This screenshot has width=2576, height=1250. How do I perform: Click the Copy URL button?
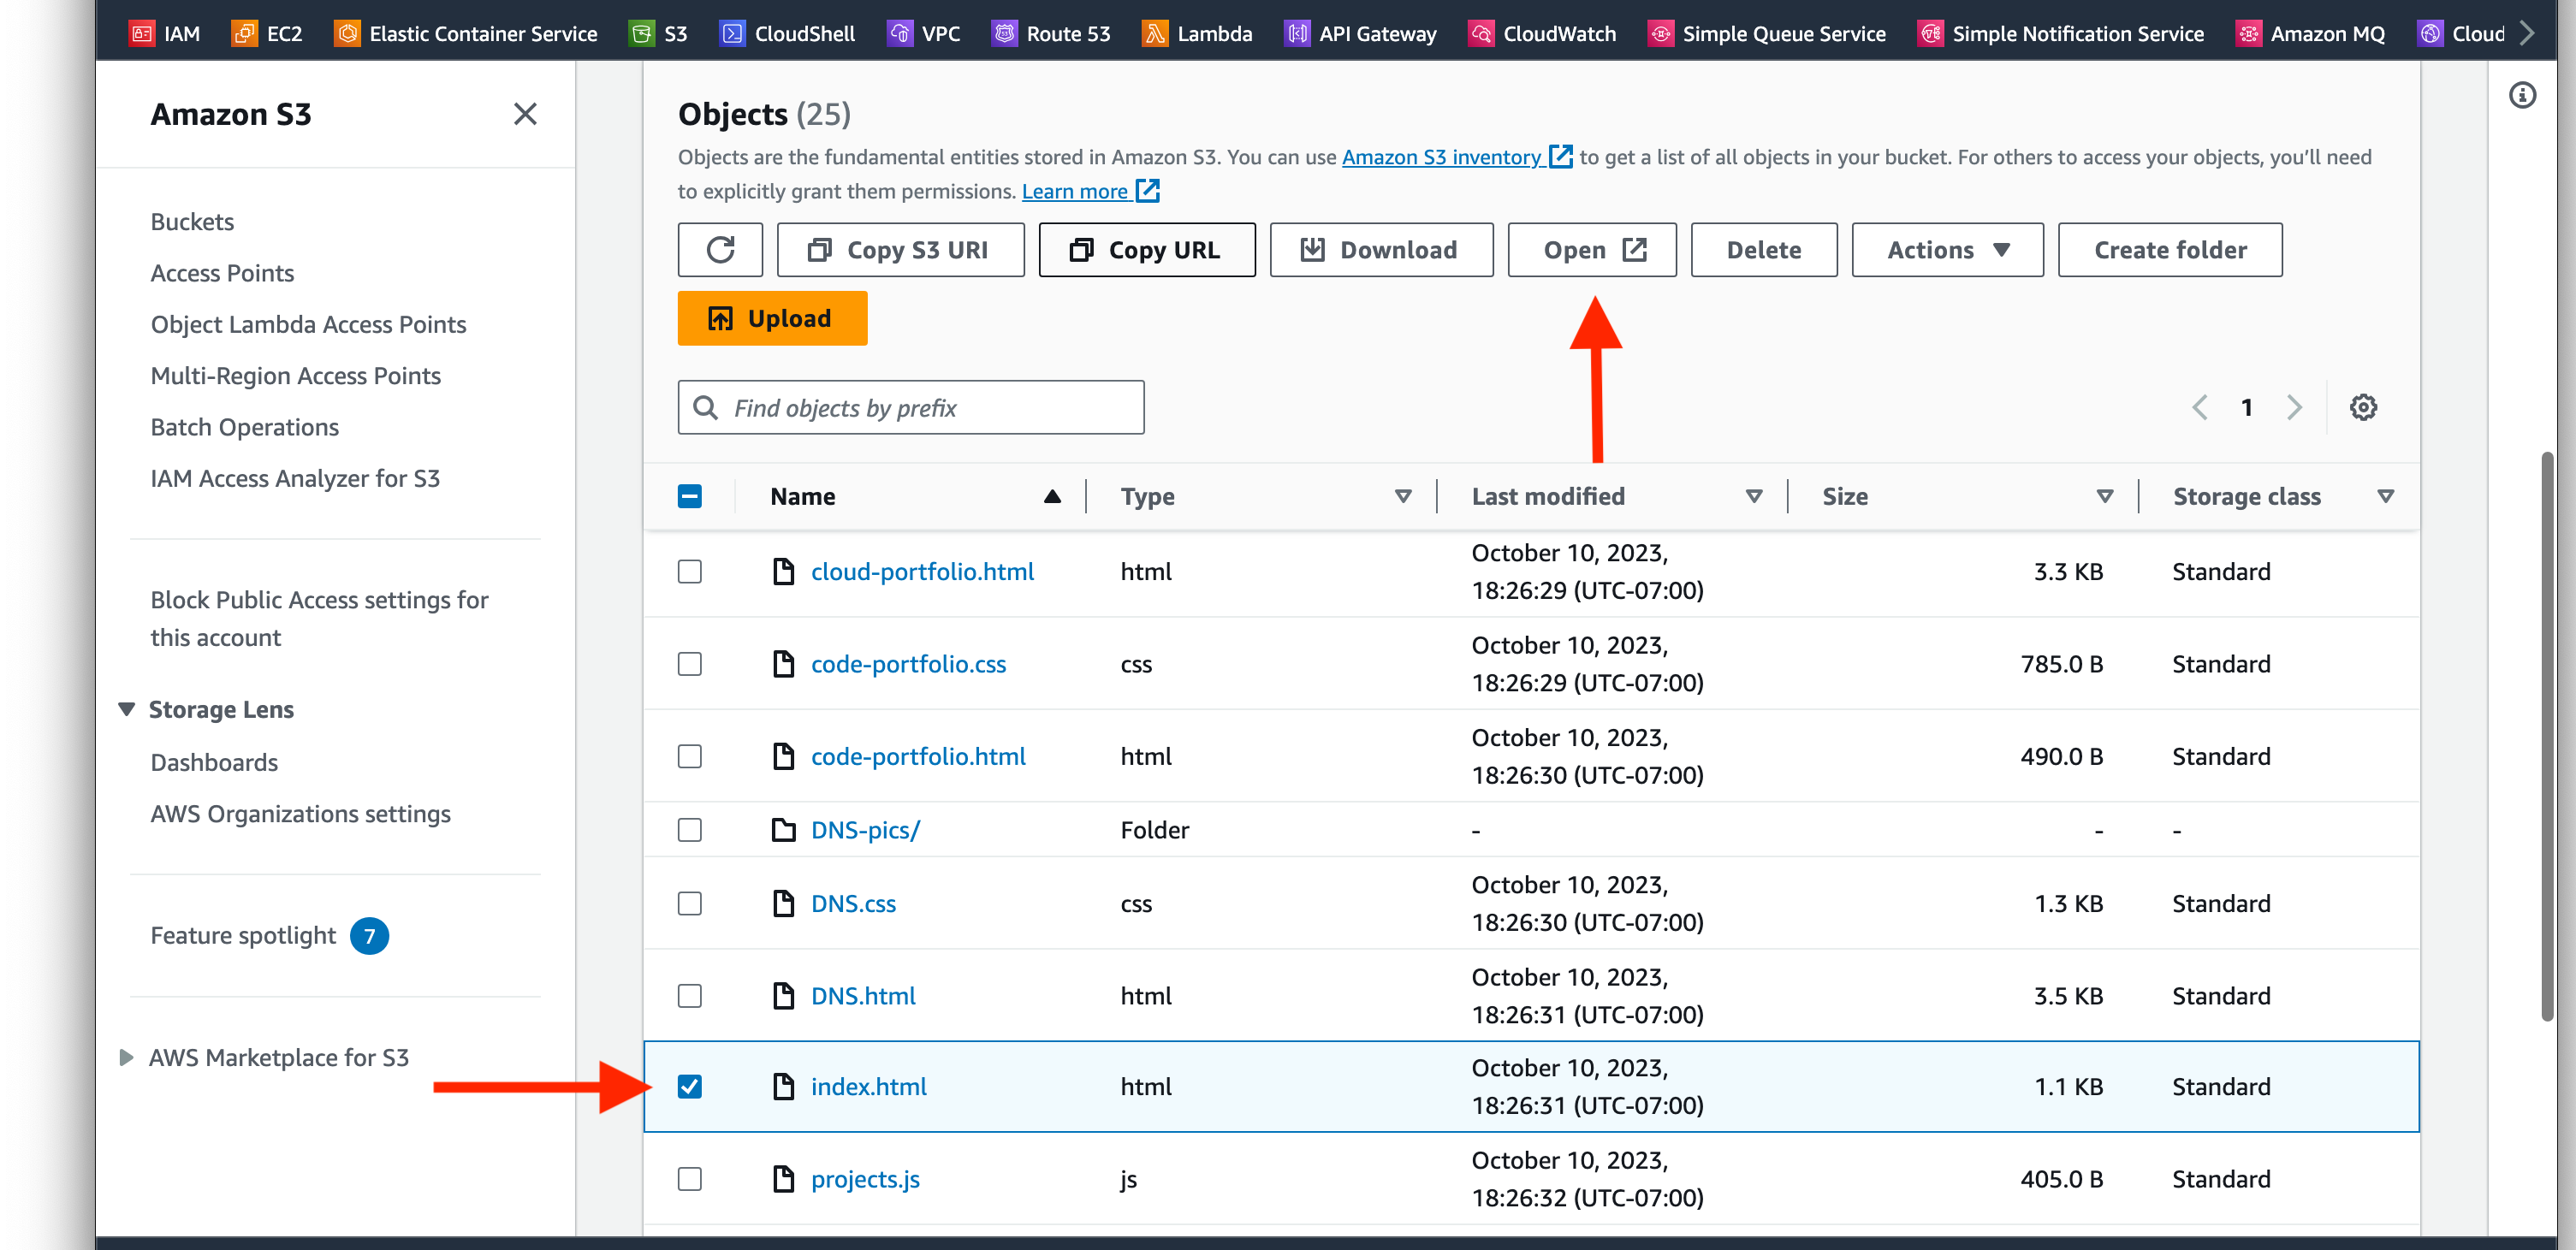click(x=1147, y=249)
